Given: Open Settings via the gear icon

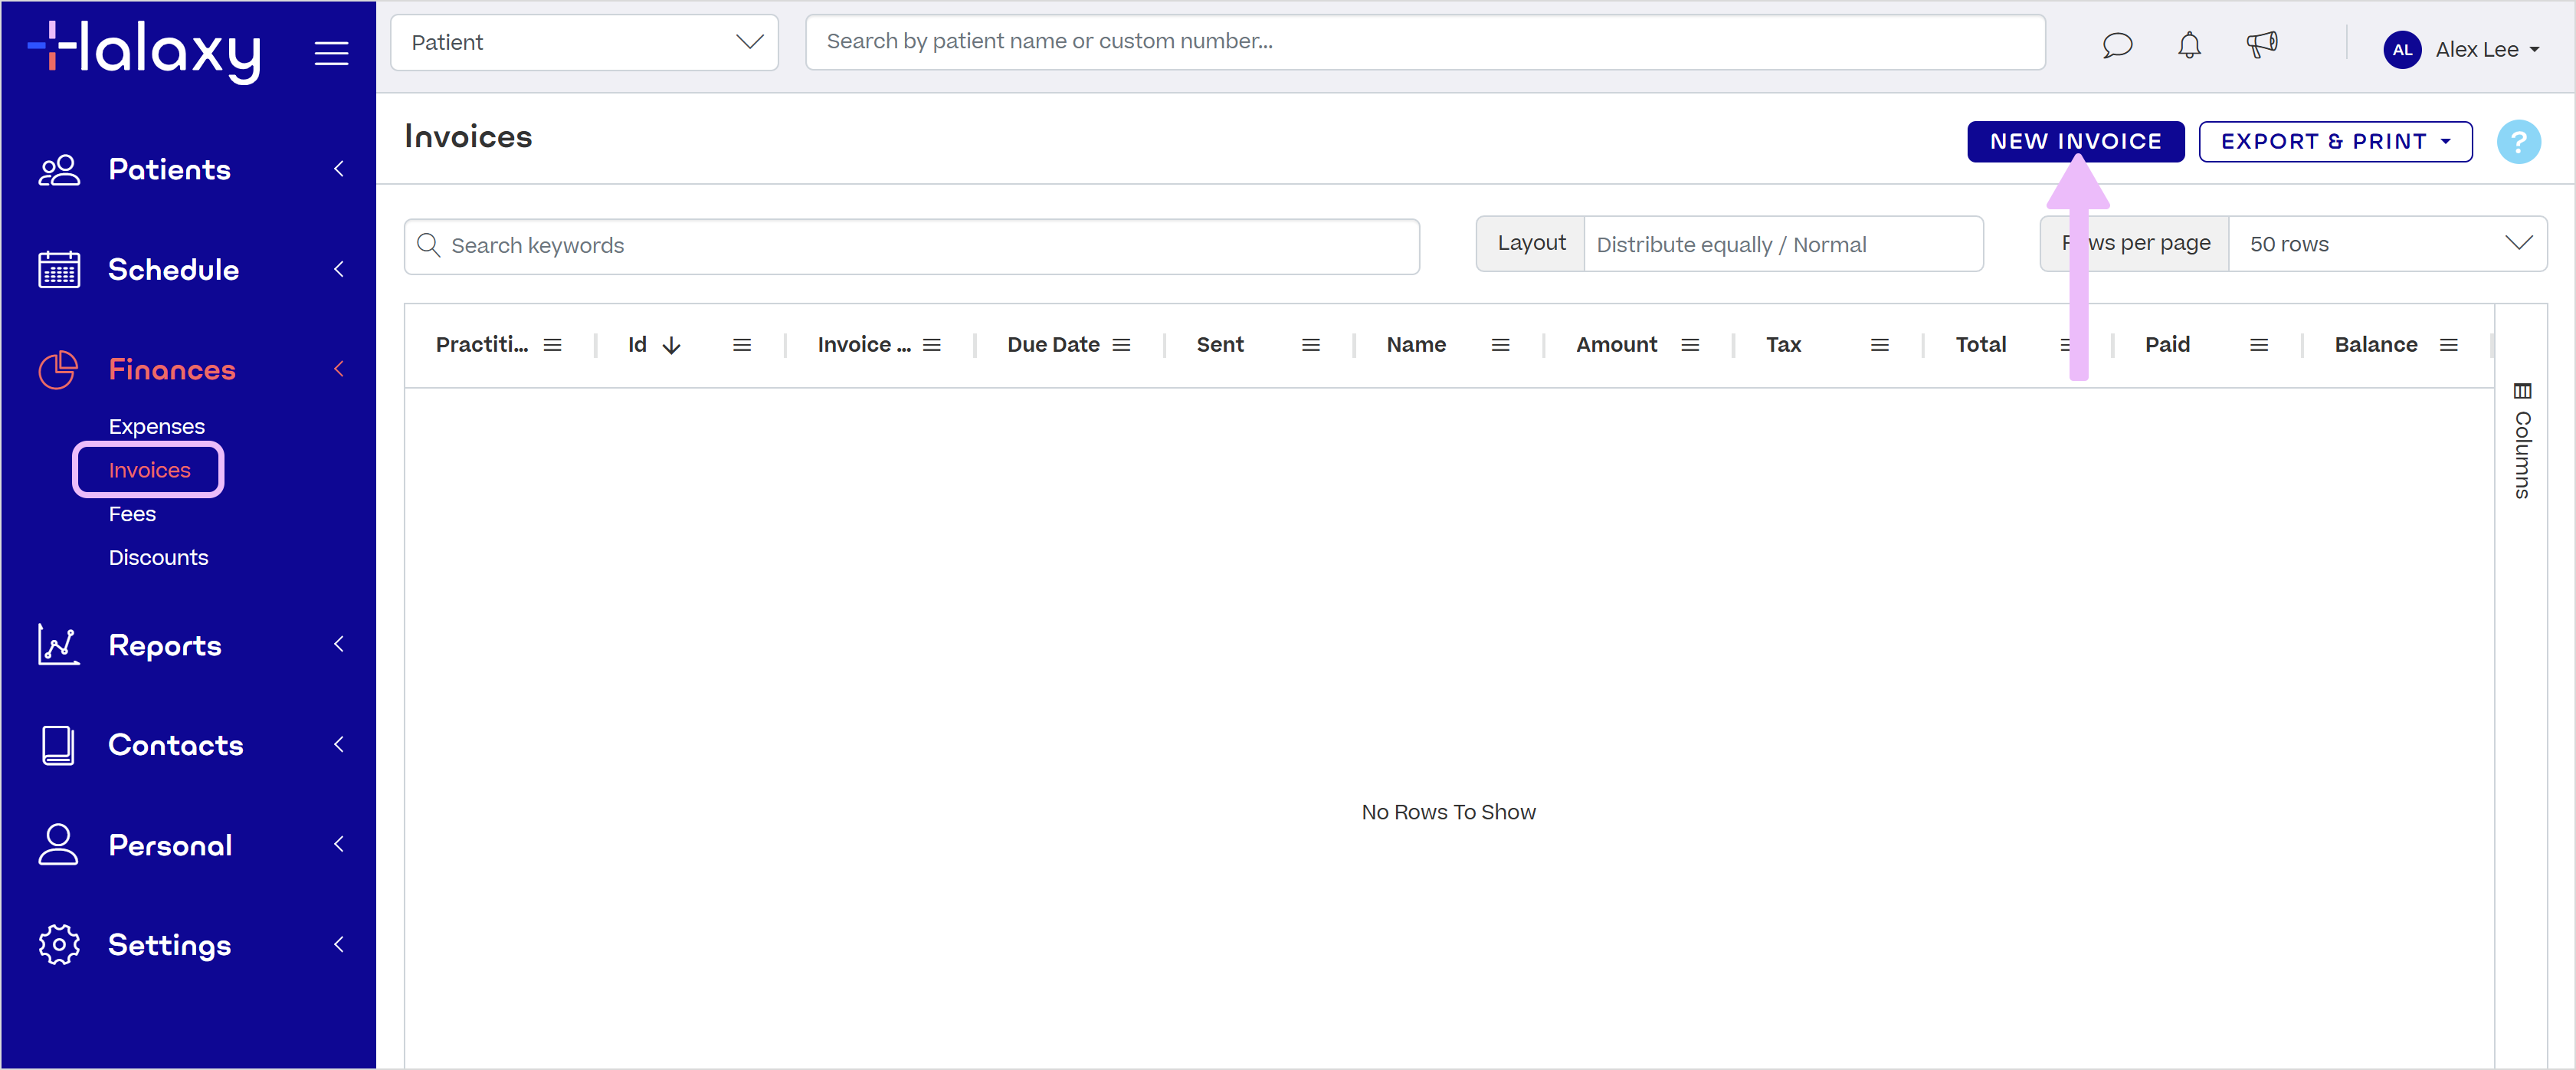Looking at the screenshot, I should coord(58,944).
